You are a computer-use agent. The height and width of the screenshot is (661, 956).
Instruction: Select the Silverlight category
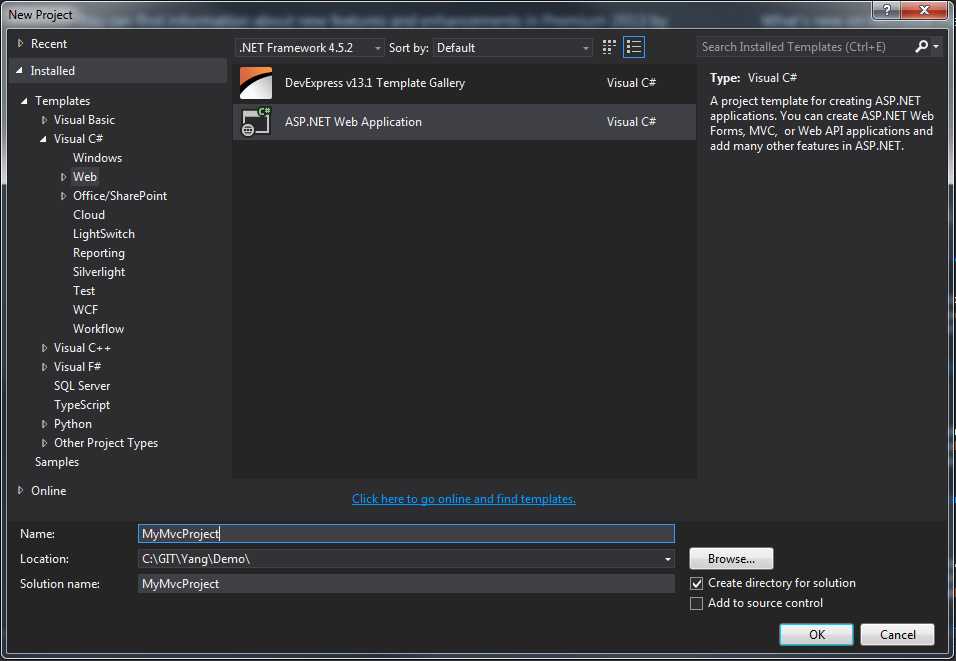click(99, 272)
